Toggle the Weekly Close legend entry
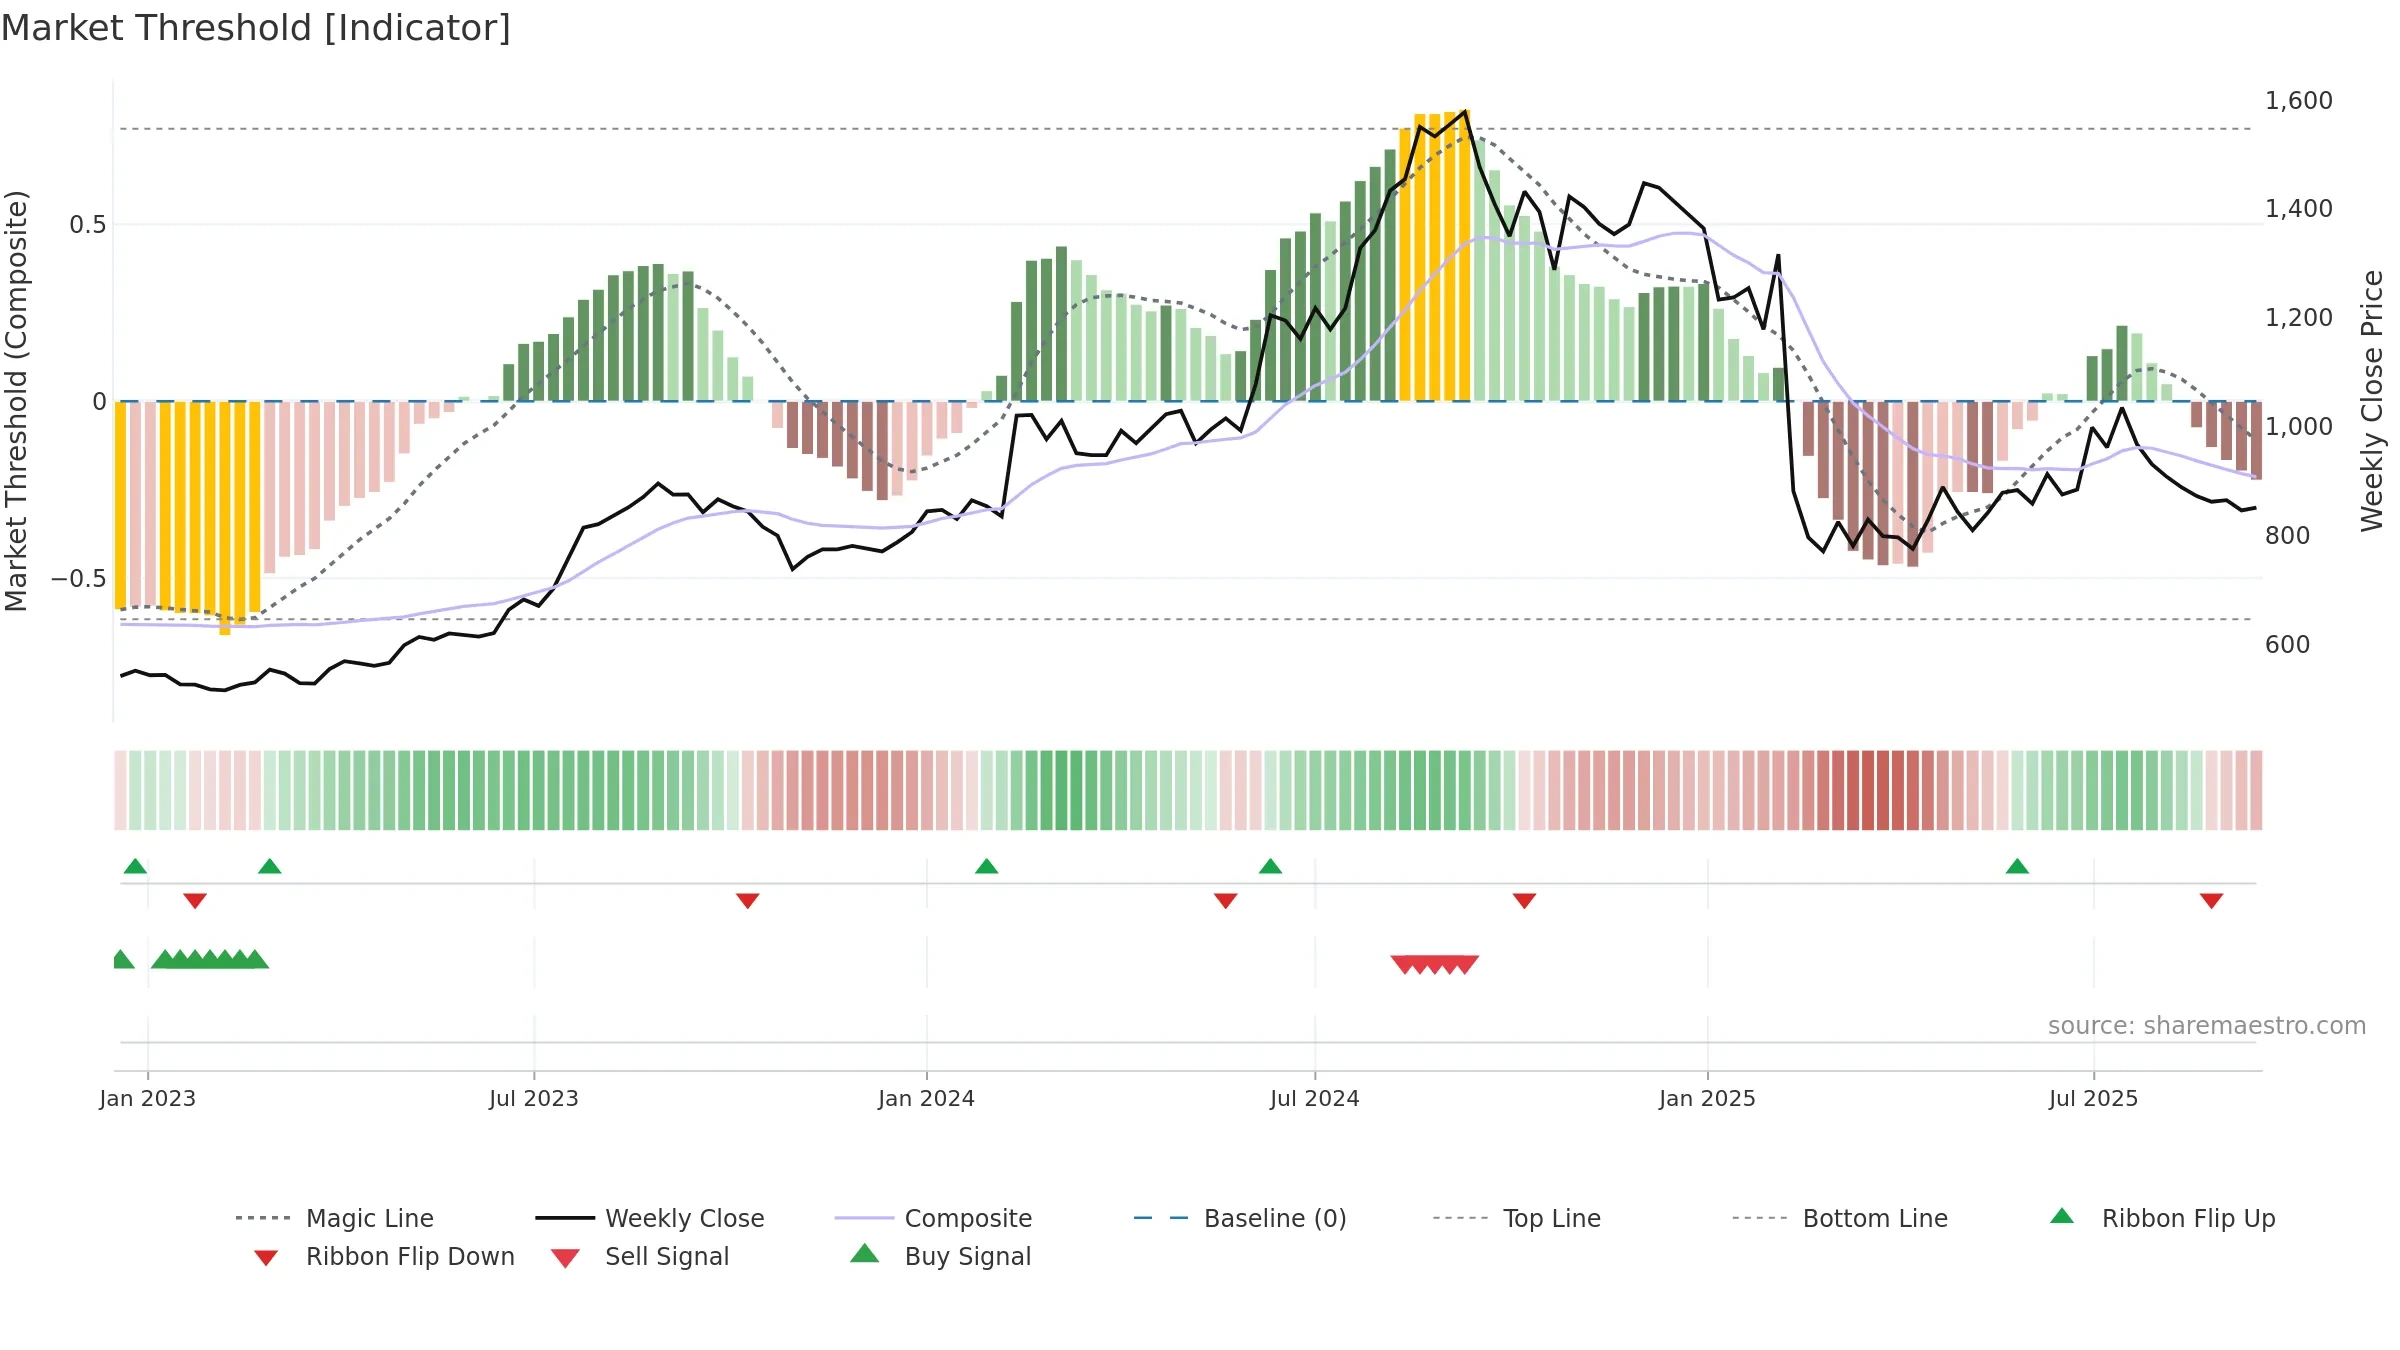This screenshot has width=2400, height=1350. [650, 1218]
